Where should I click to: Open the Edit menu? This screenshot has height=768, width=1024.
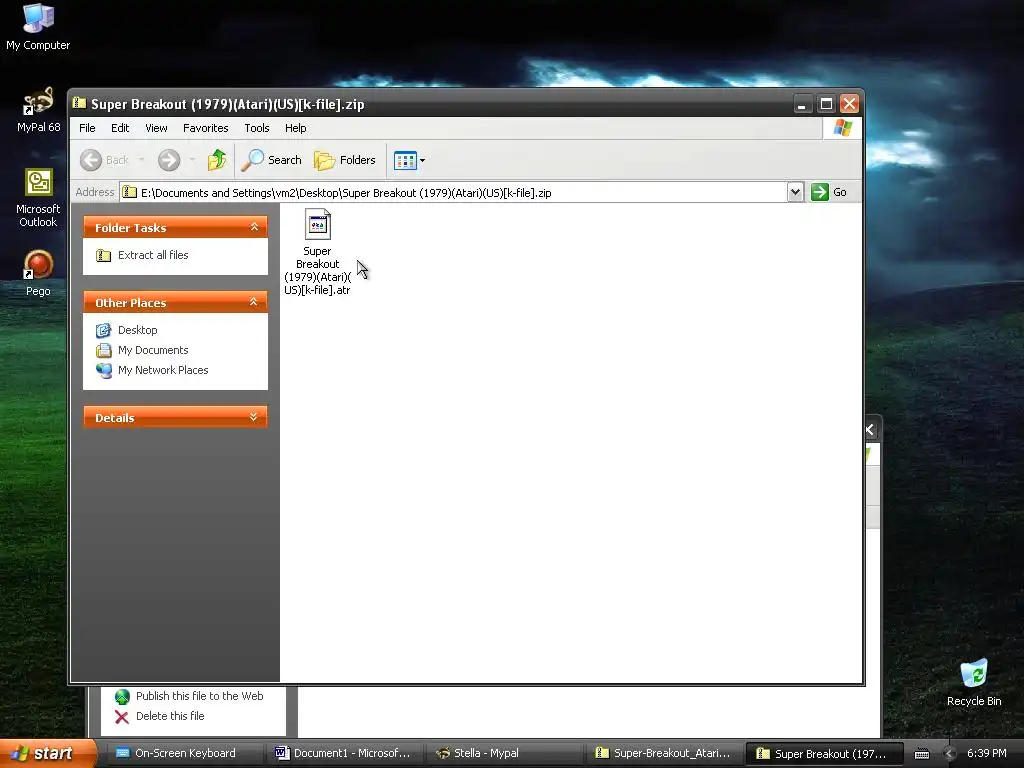coord(120,128)
